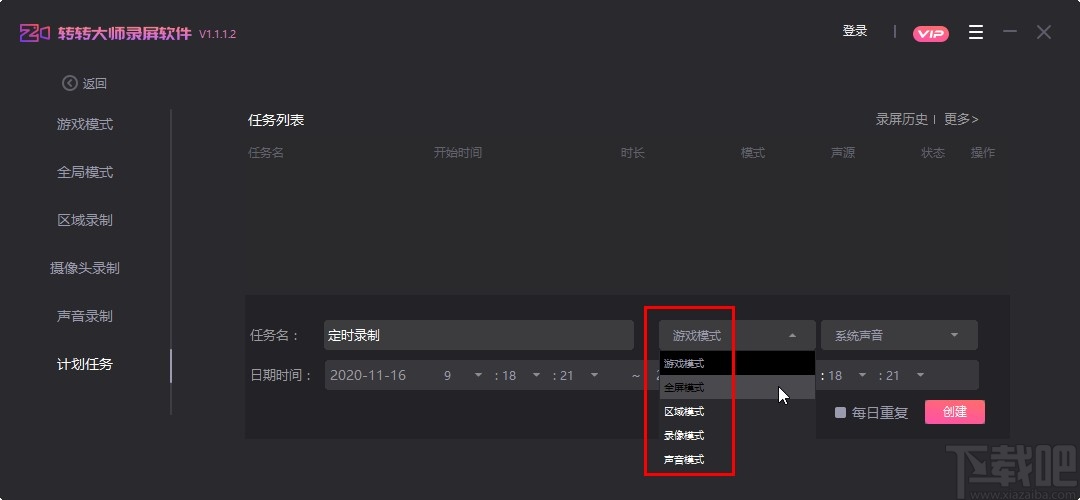This screenshot has height=500, width=1080.
Task: Click start date 2020-11-16 field
Action: [368, 375]
